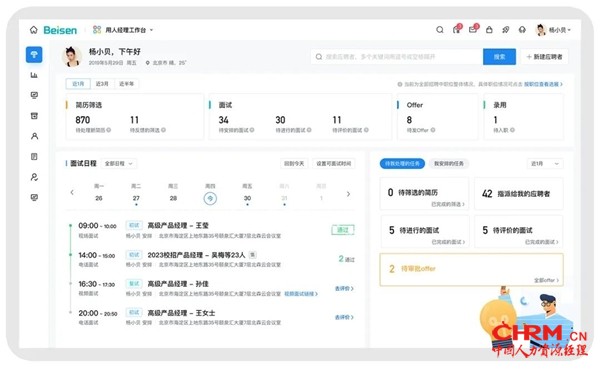This screenshot has height=369, width=600.
Task: Open the search icon in top bar
Action: (440, 29)
